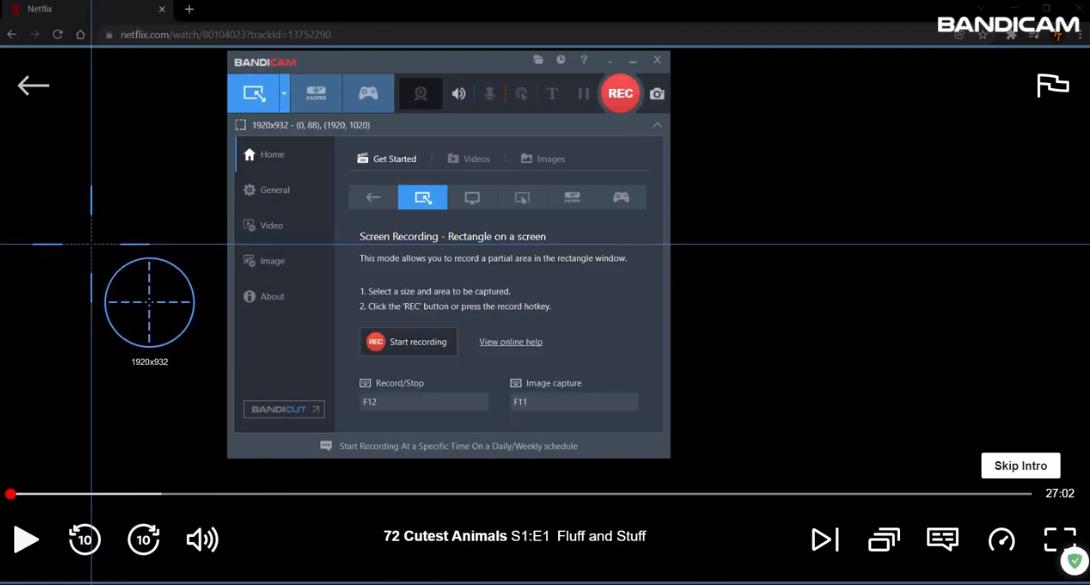Toggle Netflix fullscreen icon
This screenshot has height=585, width=1090.
tap(1059, 539)
